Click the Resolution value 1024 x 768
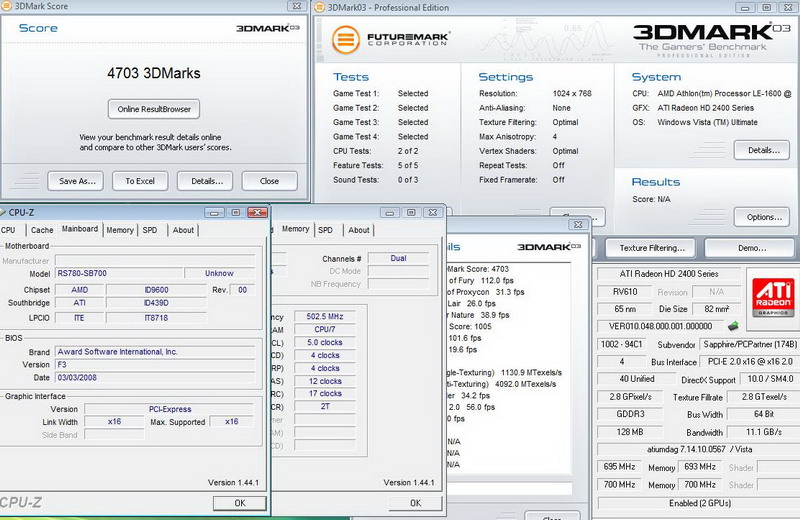800x520 pixels. (572, 93)
